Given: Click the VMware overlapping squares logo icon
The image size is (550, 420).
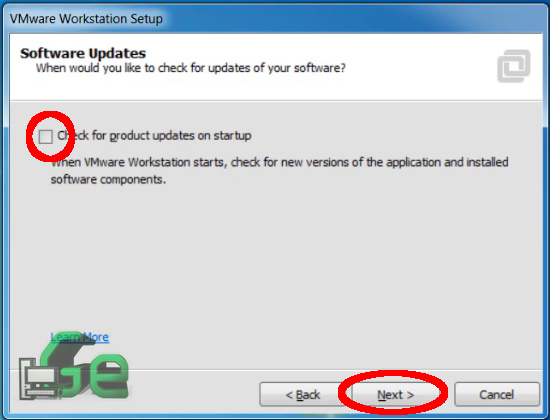Looking at the screenshot, I should [514, 66].
